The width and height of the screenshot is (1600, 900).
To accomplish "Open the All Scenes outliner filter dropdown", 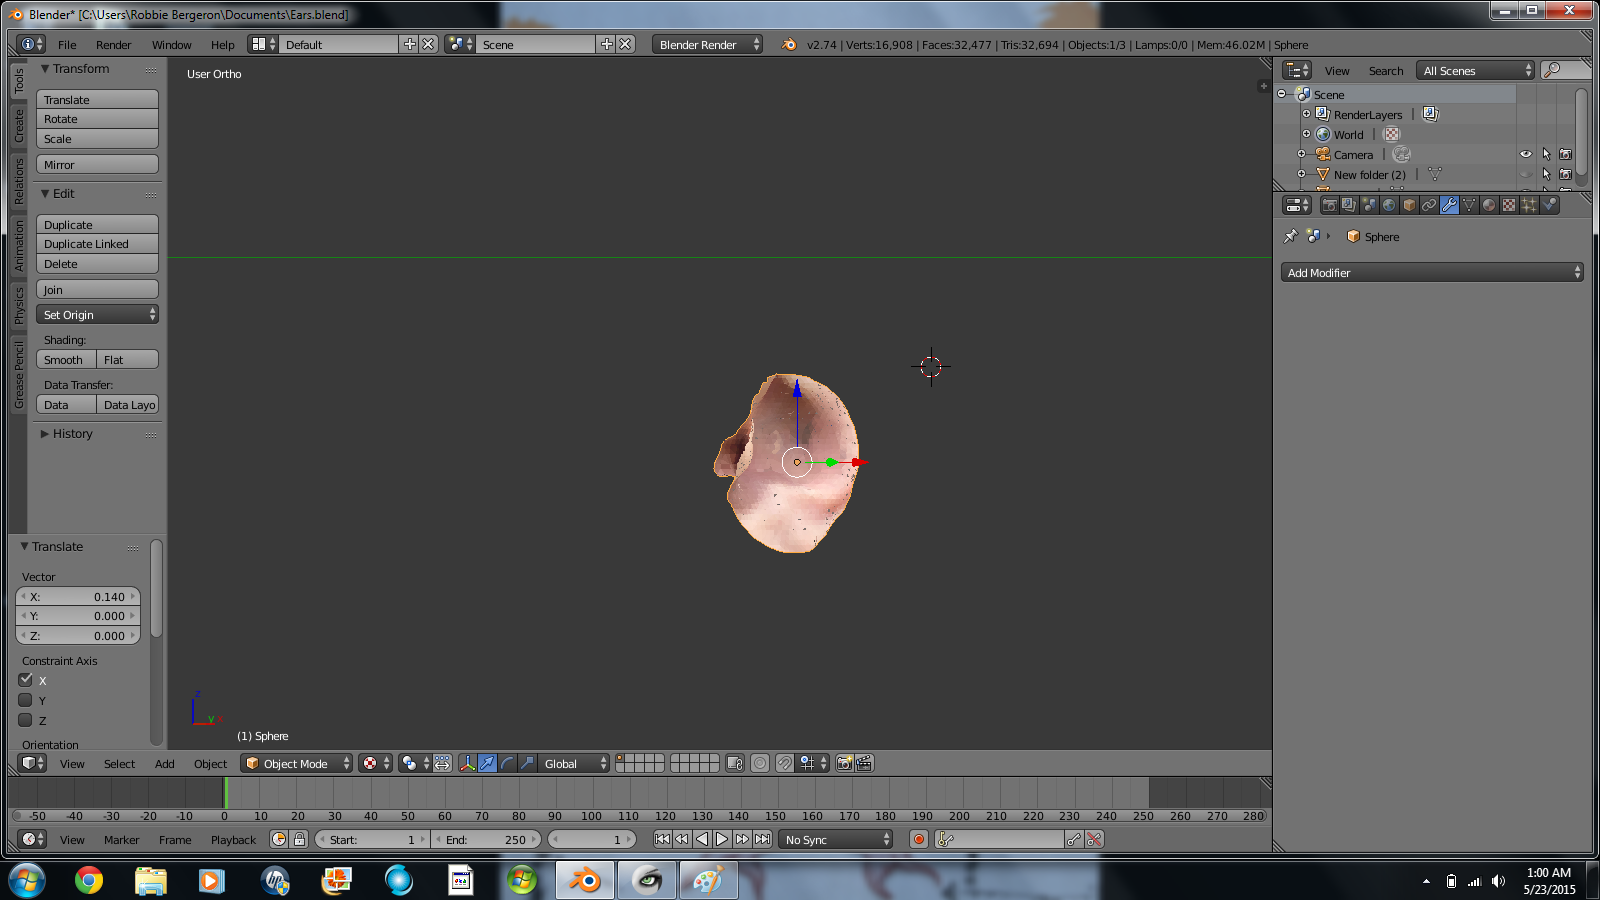I will [x=1476, y=70].
